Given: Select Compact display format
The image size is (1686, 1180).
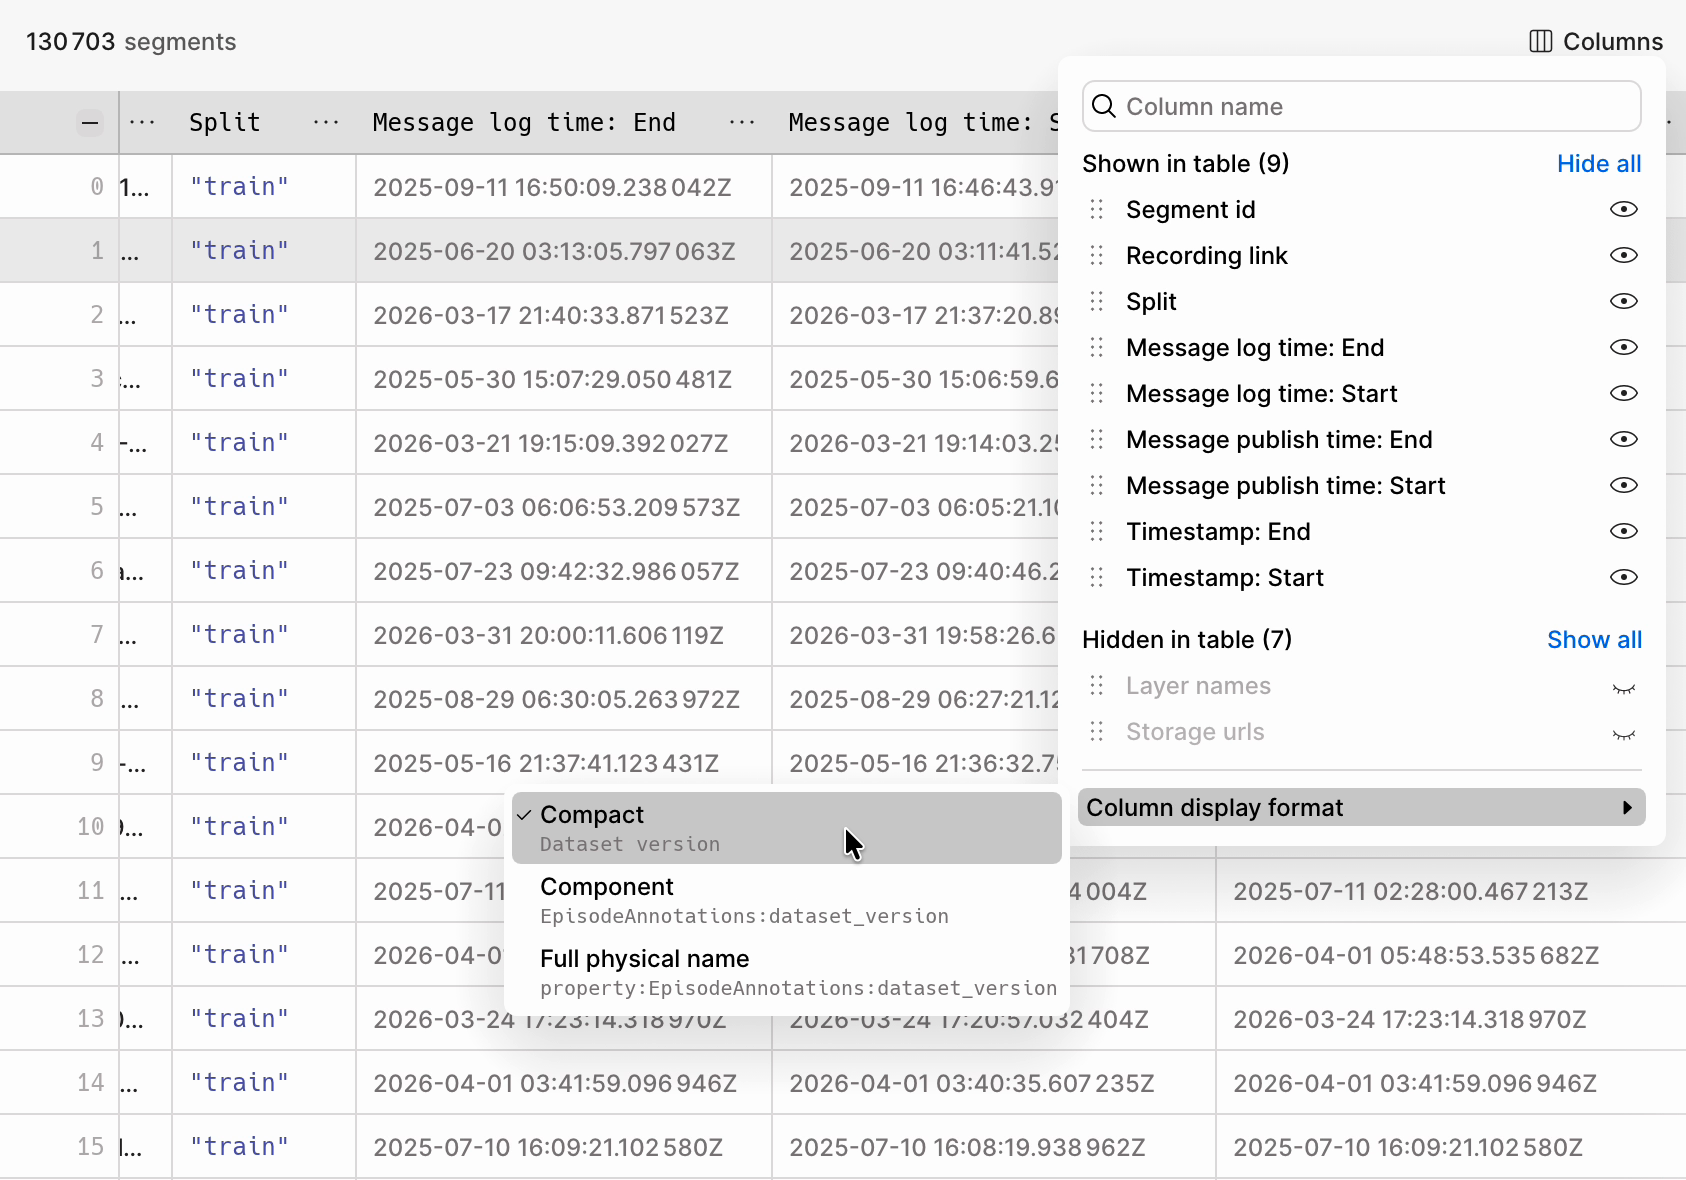Looking at the screenshot, I should [x=786, y=828].
